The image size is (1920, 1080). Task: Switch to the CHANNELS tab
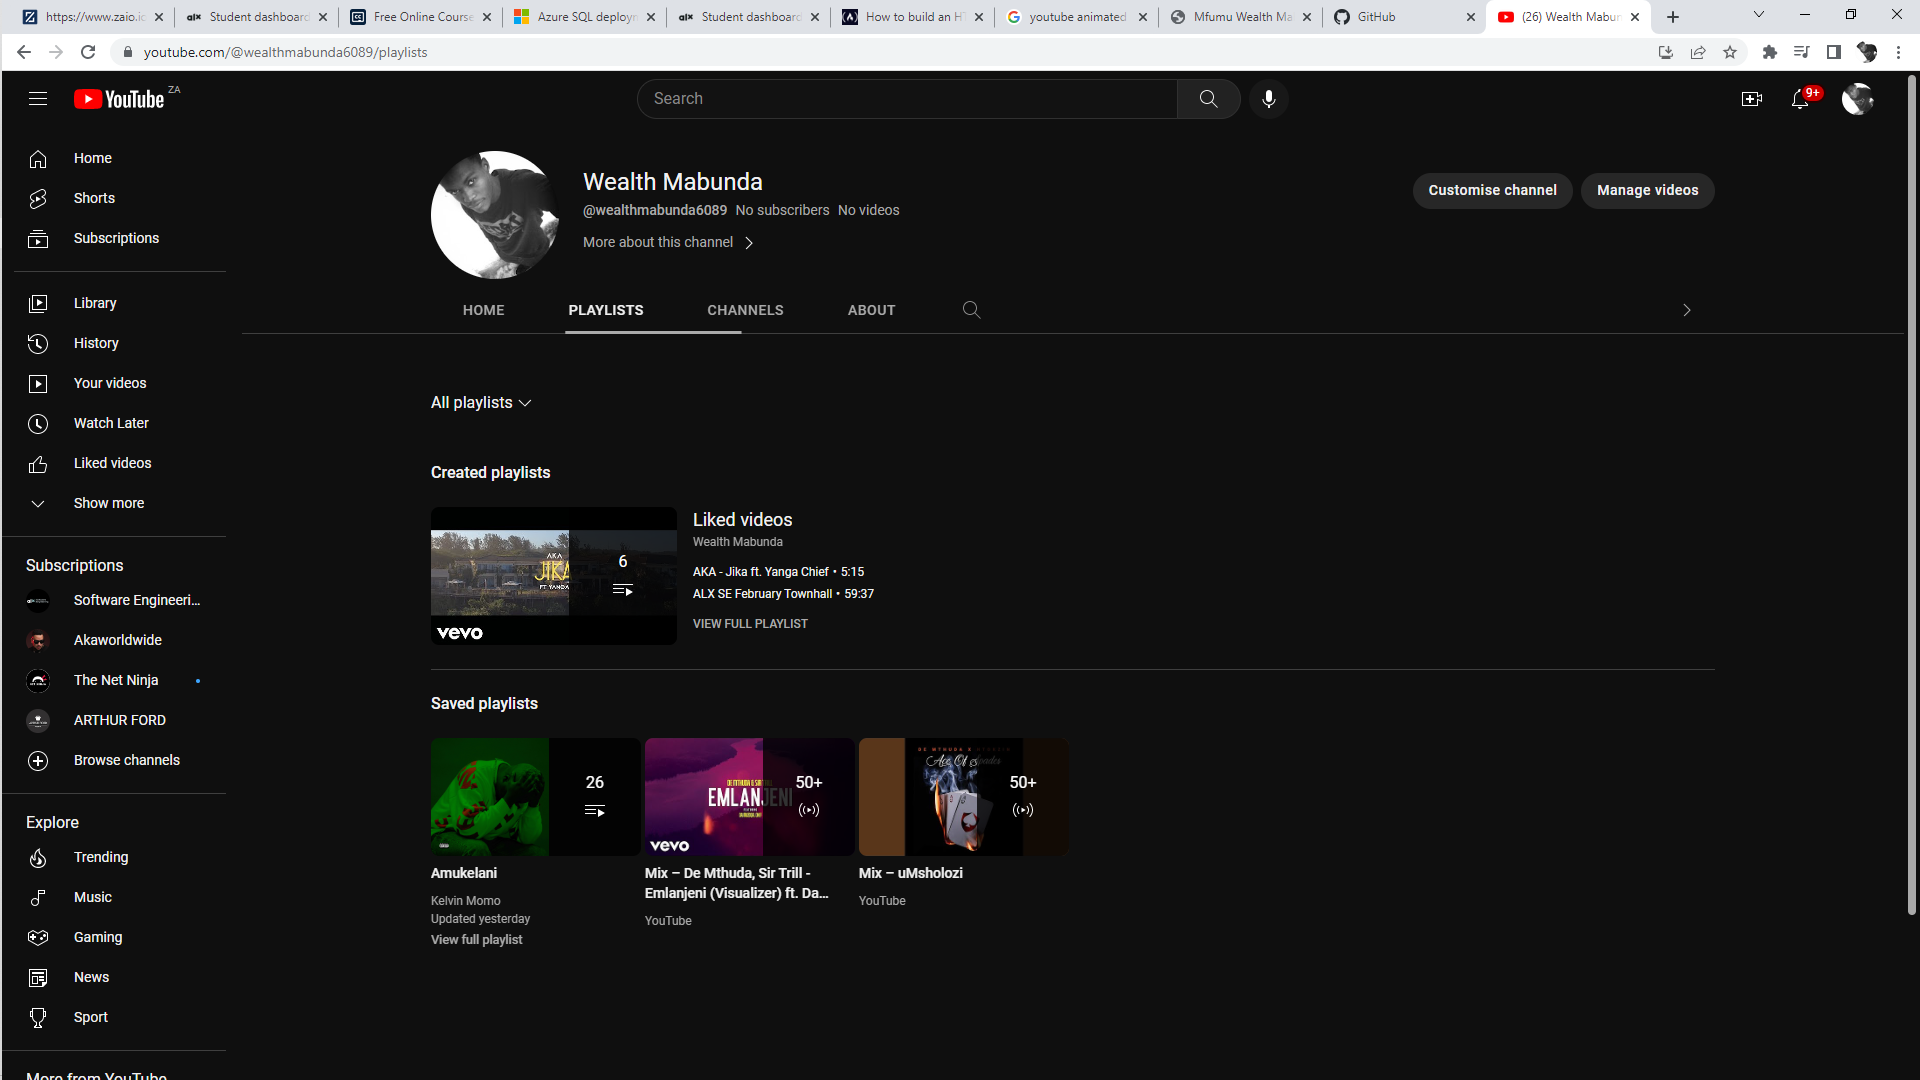tap(745, 310)
